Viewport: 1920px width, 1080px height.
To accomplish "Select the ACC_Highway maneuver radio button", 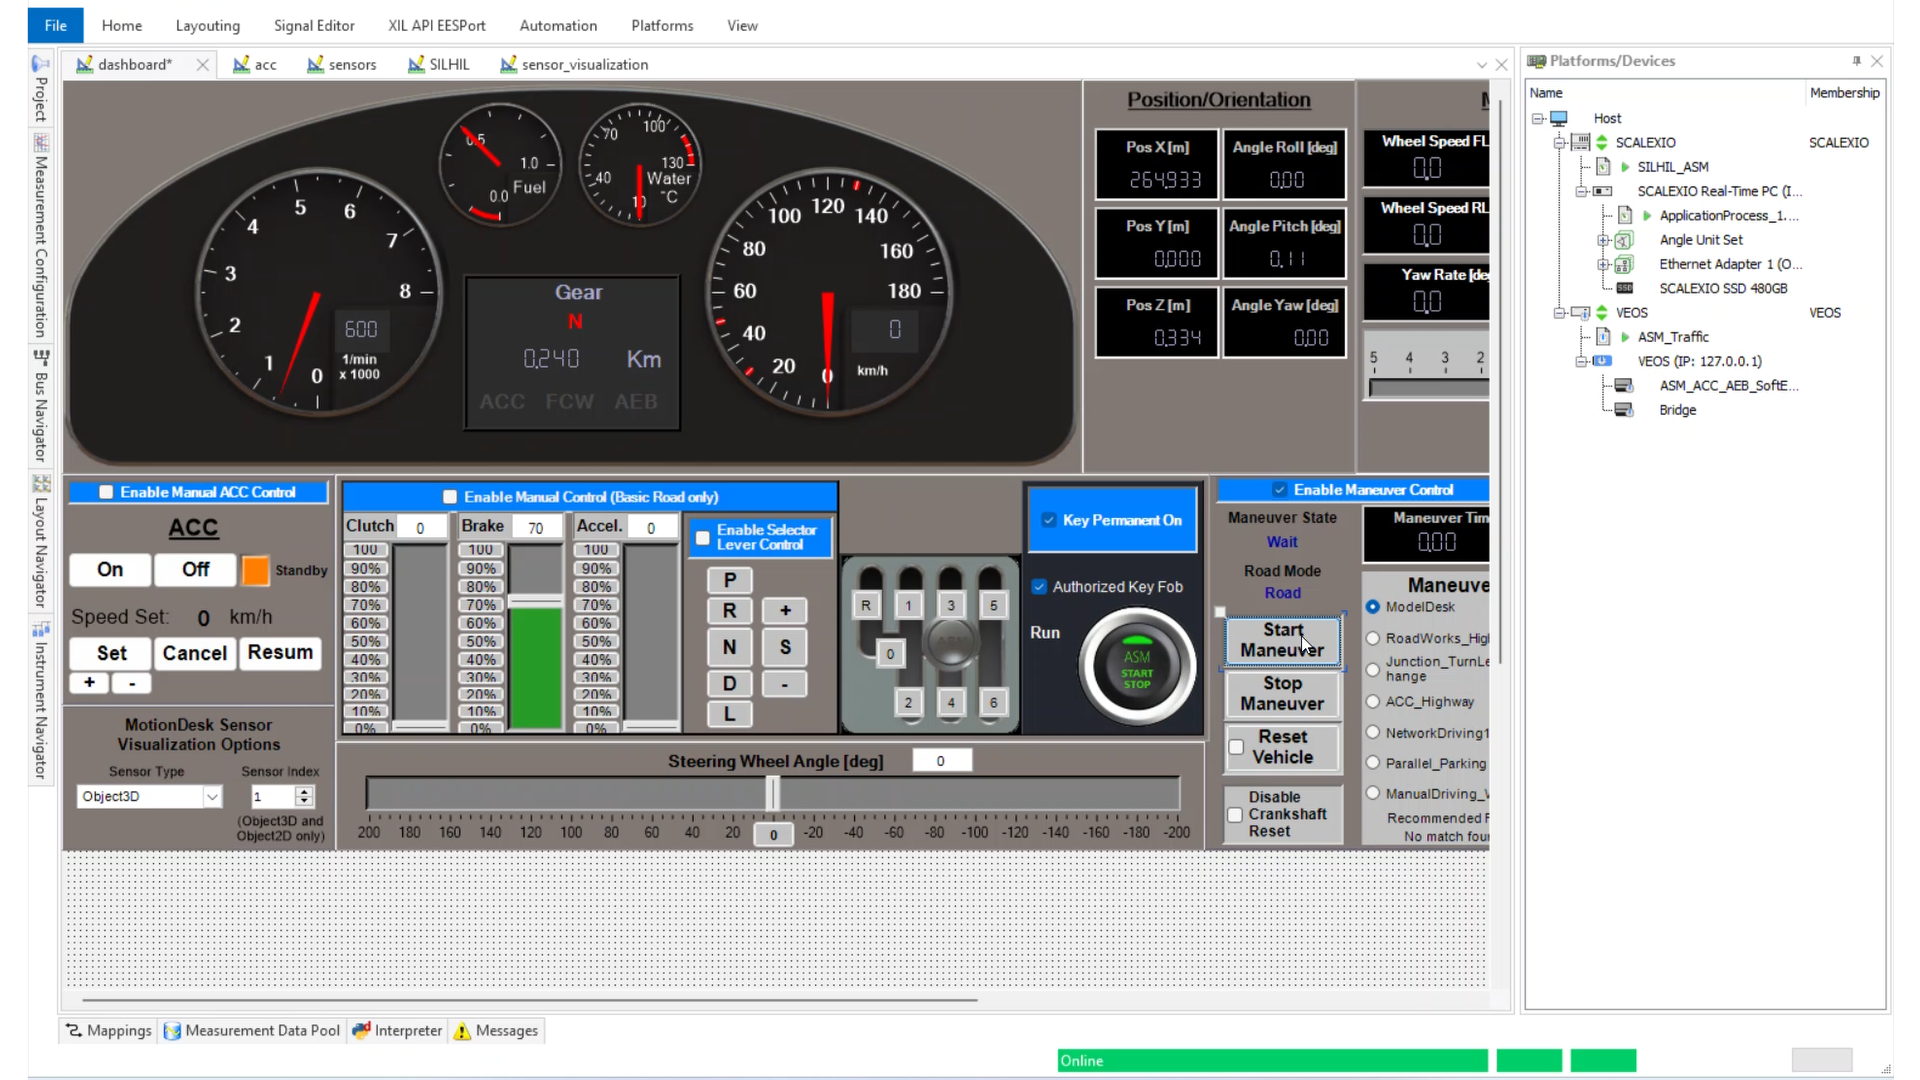I will pos(1373,702).
